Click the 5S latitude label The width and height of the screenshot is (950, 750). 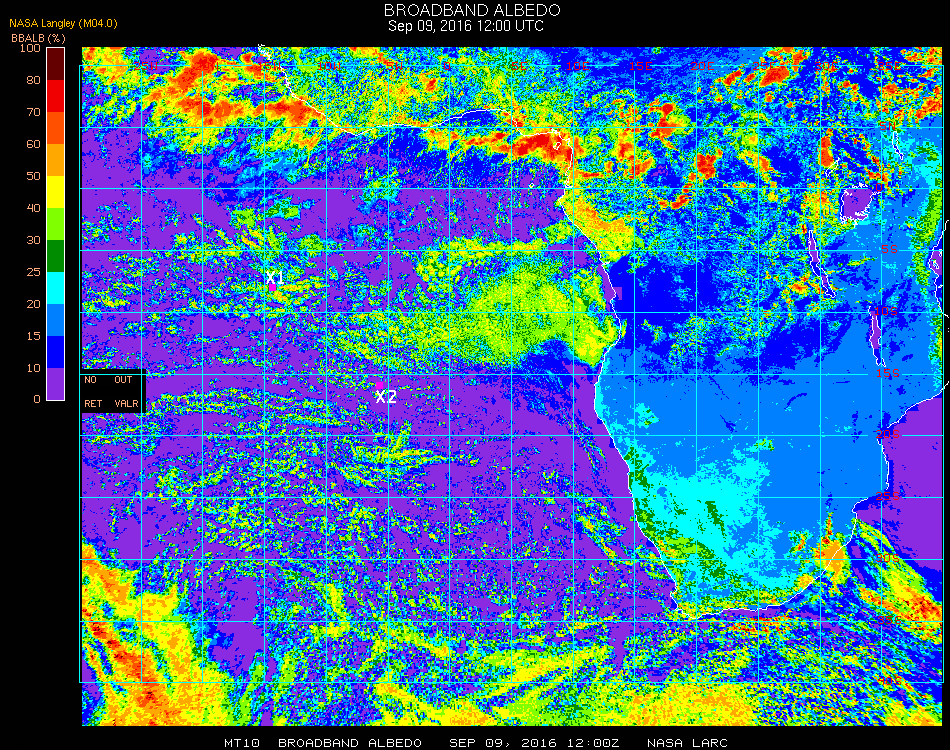[x=889, y=249]
